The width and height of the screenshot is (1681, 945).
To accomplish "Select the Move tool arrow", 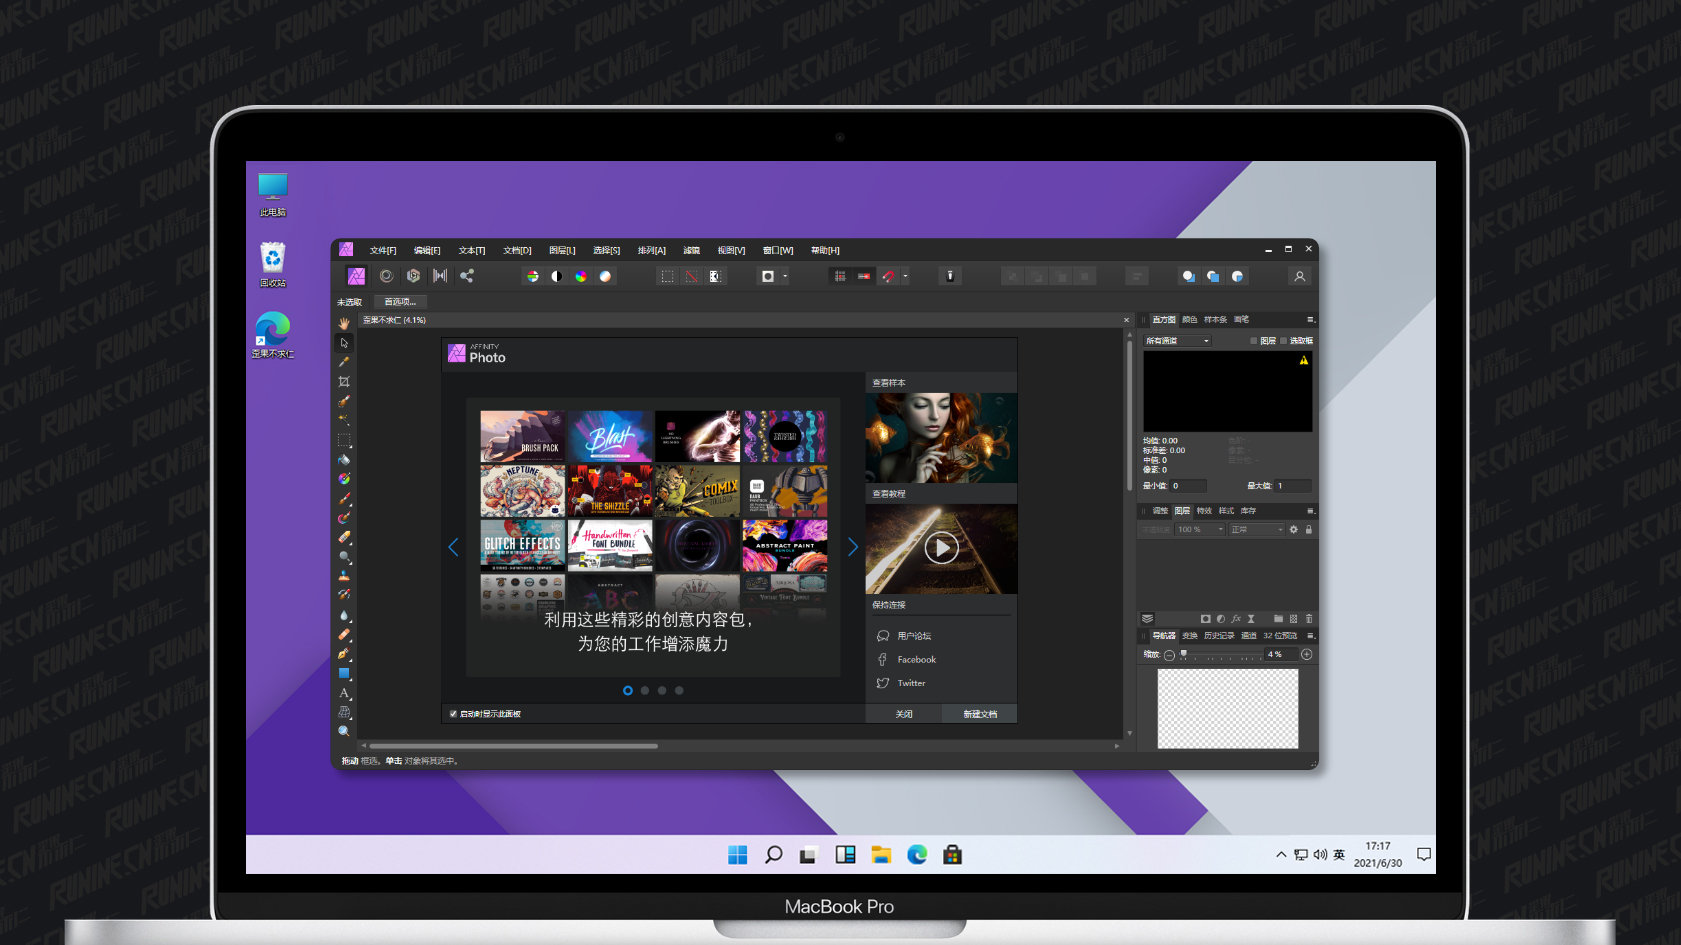I will (x=344, y=343).
